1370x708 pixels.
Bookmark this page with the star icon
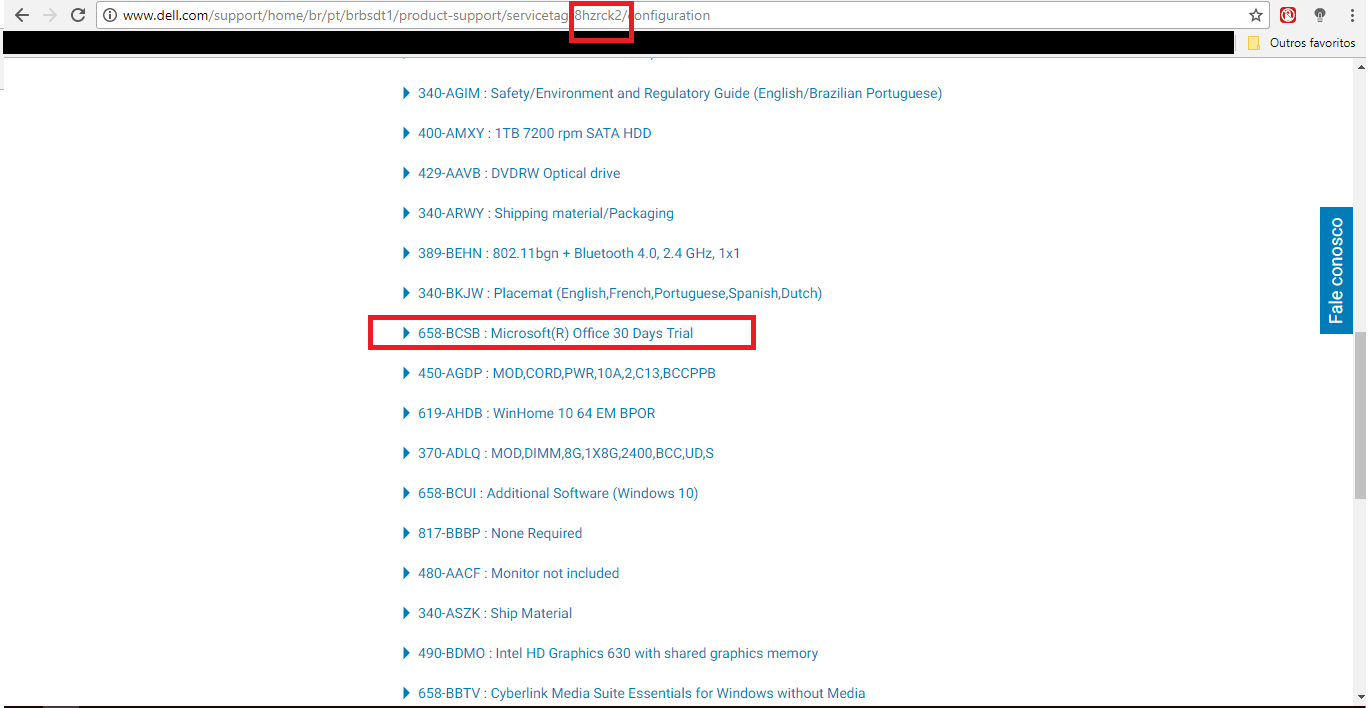1256,16
